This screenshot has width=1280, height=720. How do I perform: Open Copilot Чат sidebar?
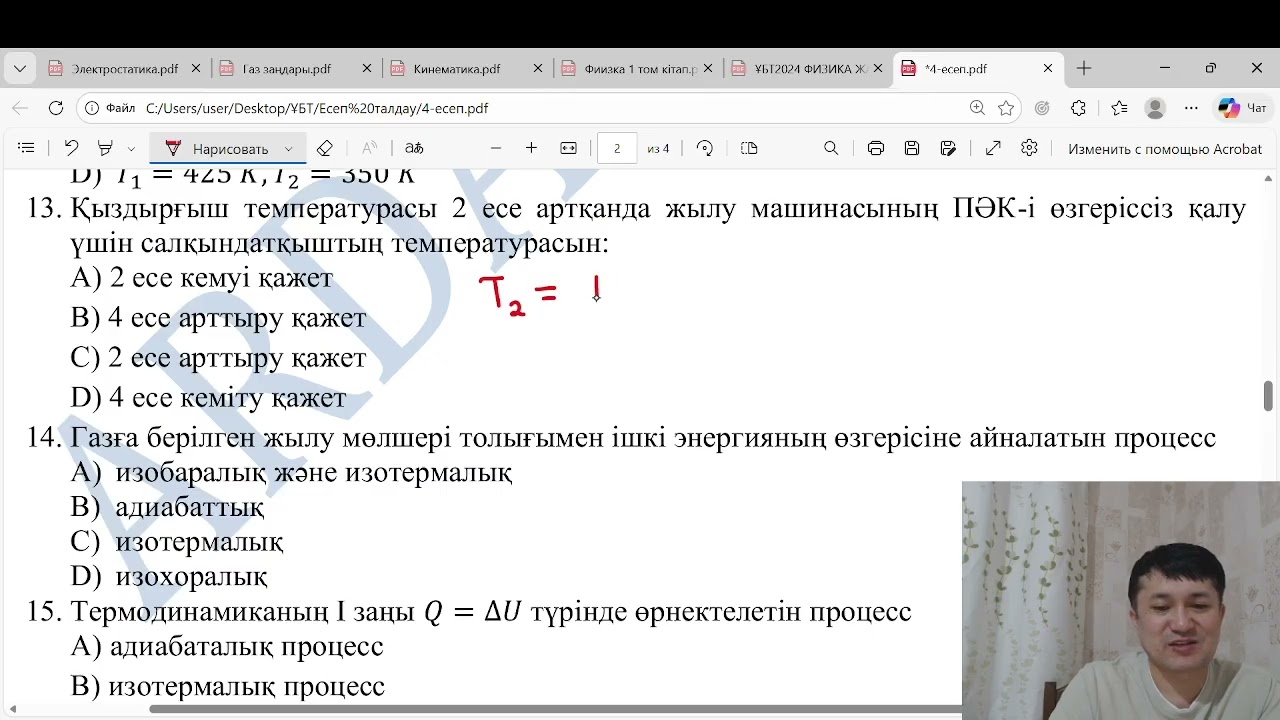pyautogui.click(x=1242, y=108)
